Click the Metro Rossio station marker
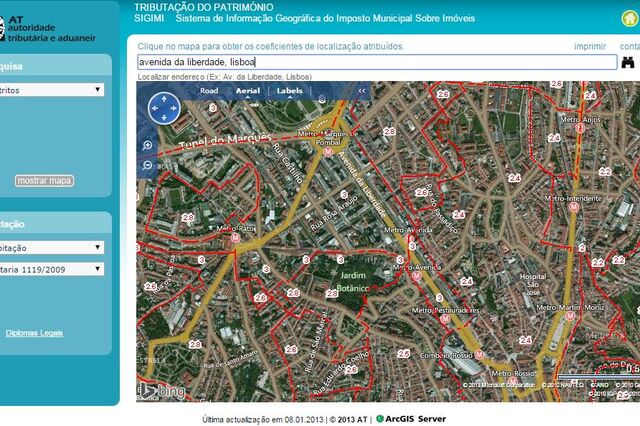640x426 pixels. tap(513, 382)
